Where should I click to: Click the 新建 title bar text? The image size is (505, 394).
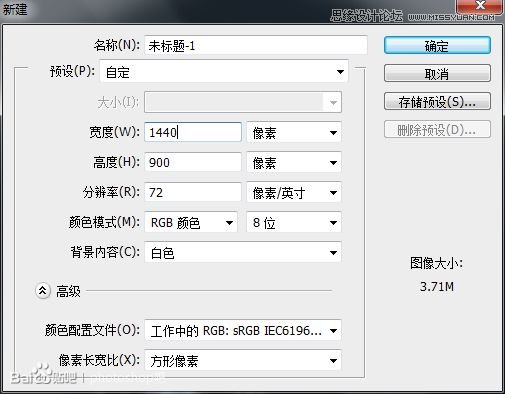(15, 9)
